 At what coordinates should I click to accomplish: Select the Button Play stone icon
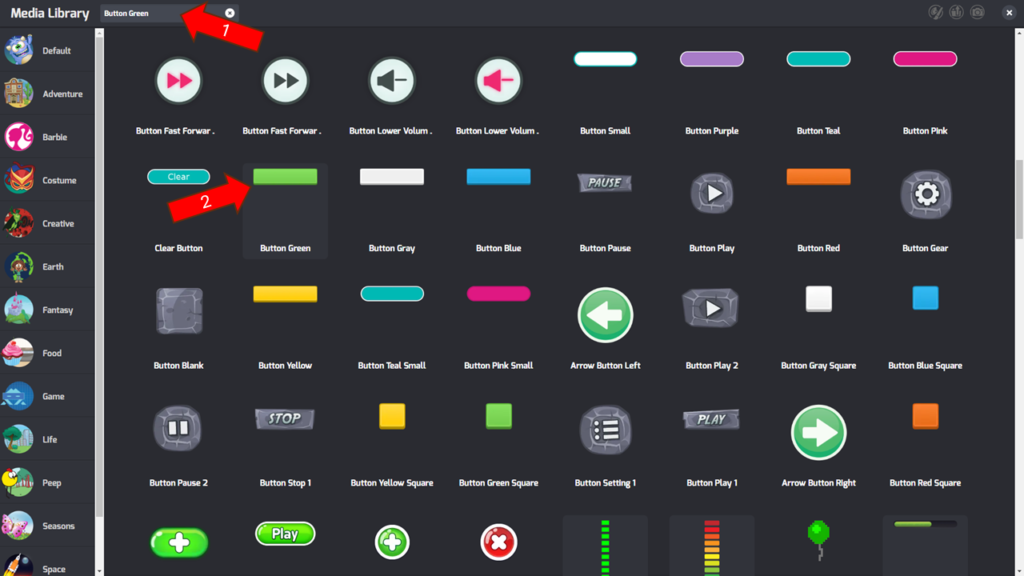point(712,193)
